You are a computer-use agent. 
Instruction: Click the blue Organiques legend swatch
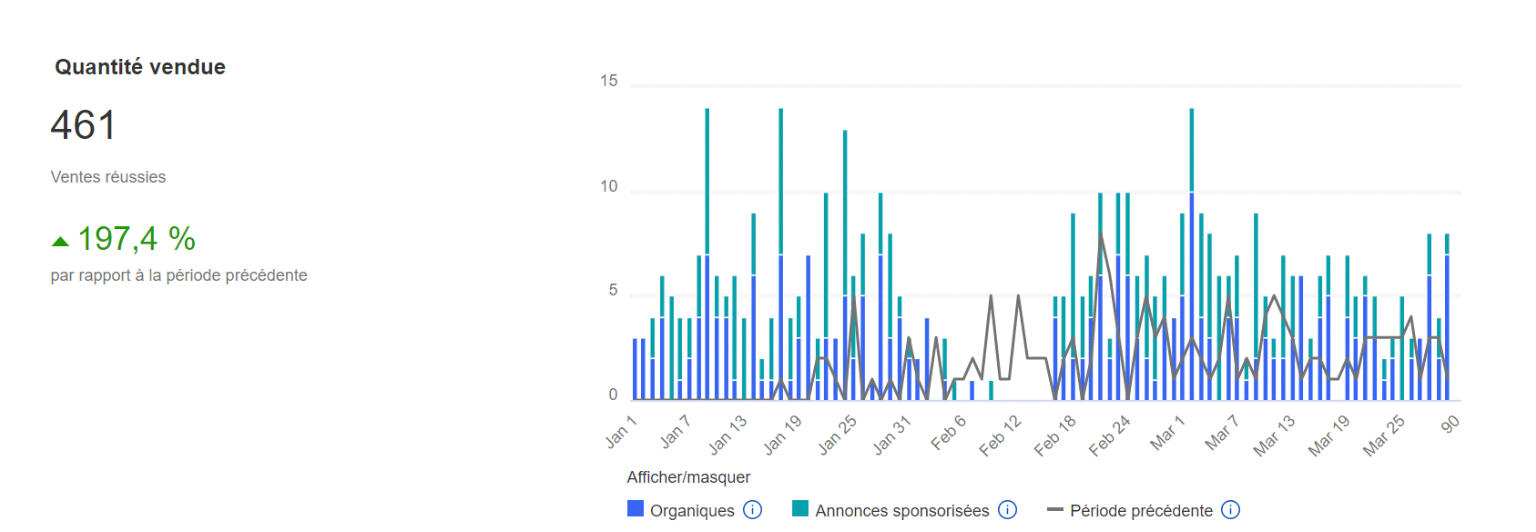tap(635, 510)
